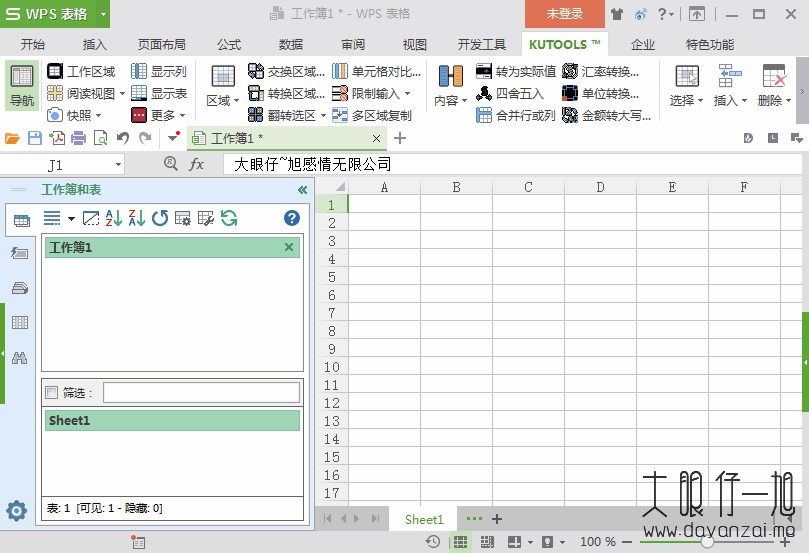
Task: Select Sheet1 in the navigation pane list
Action: 172,420
